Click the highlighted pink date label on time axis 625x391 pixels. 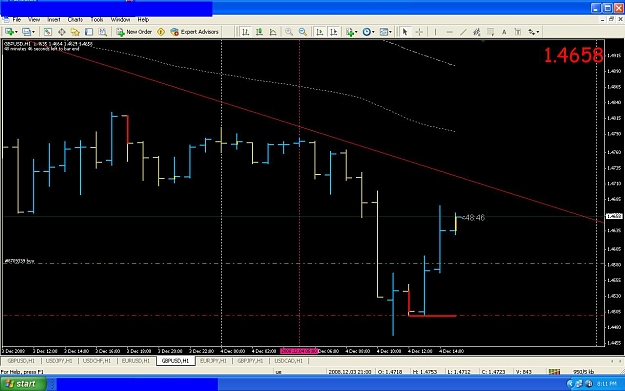pyautogui.click(x=299, y=351)
